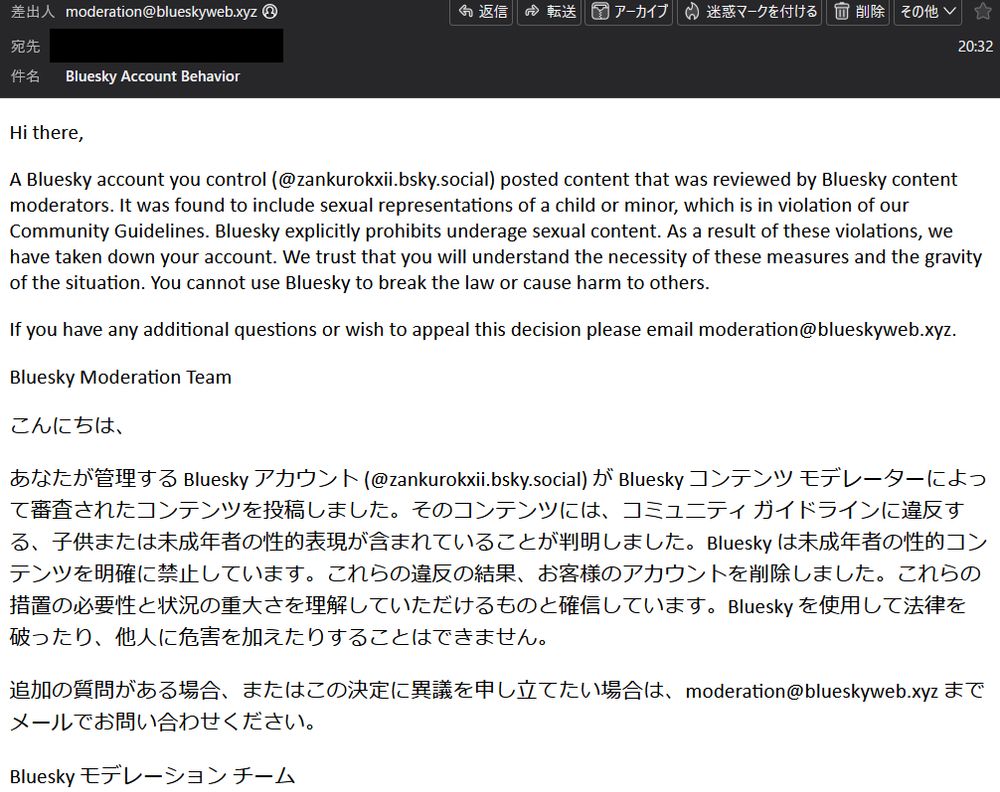Click the redacted recipient field
The height and width of the screenshot is (792, 1000).
[x=166, y=45]
